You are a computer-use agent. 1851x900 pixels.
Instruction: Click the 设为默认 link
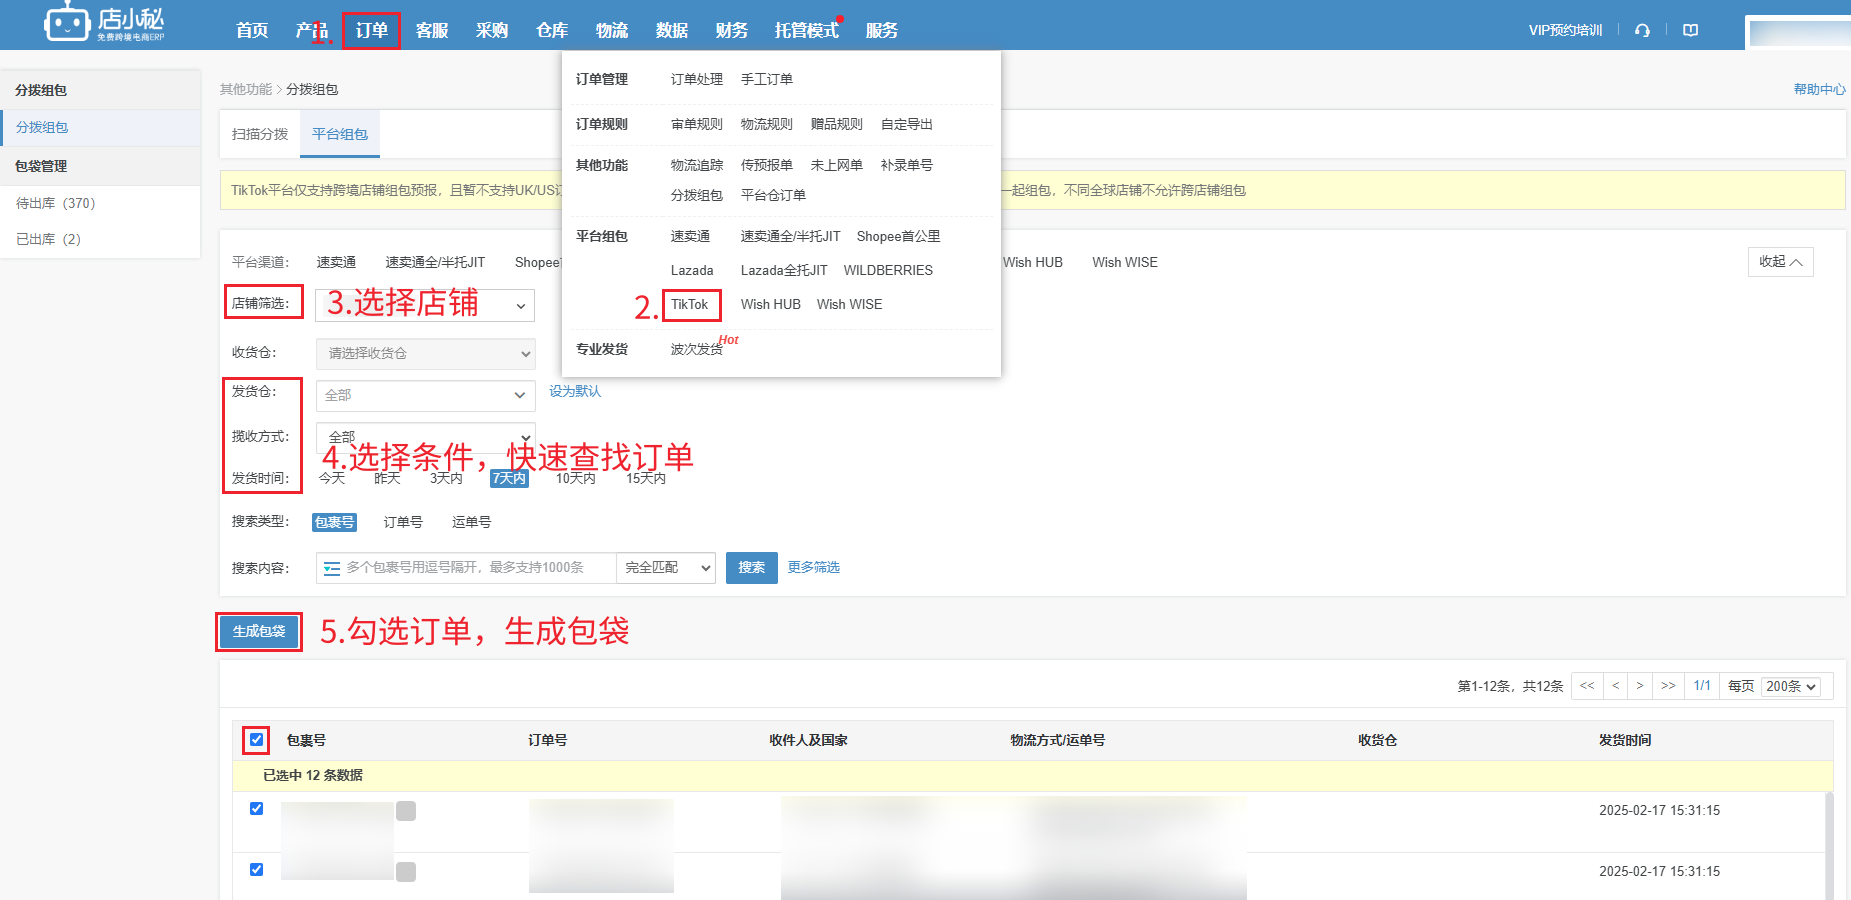575,391
